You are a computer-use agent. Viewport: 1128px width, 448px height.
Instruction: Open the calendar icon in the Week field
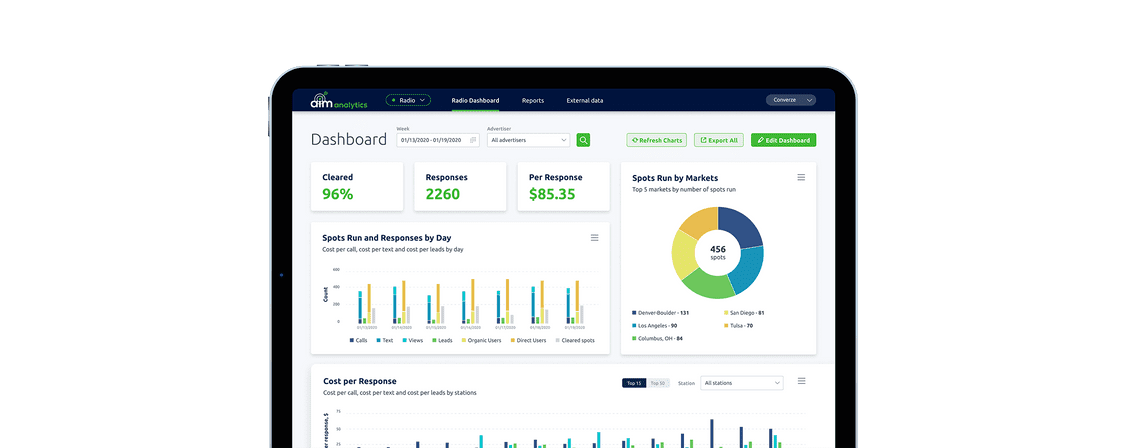473,140
